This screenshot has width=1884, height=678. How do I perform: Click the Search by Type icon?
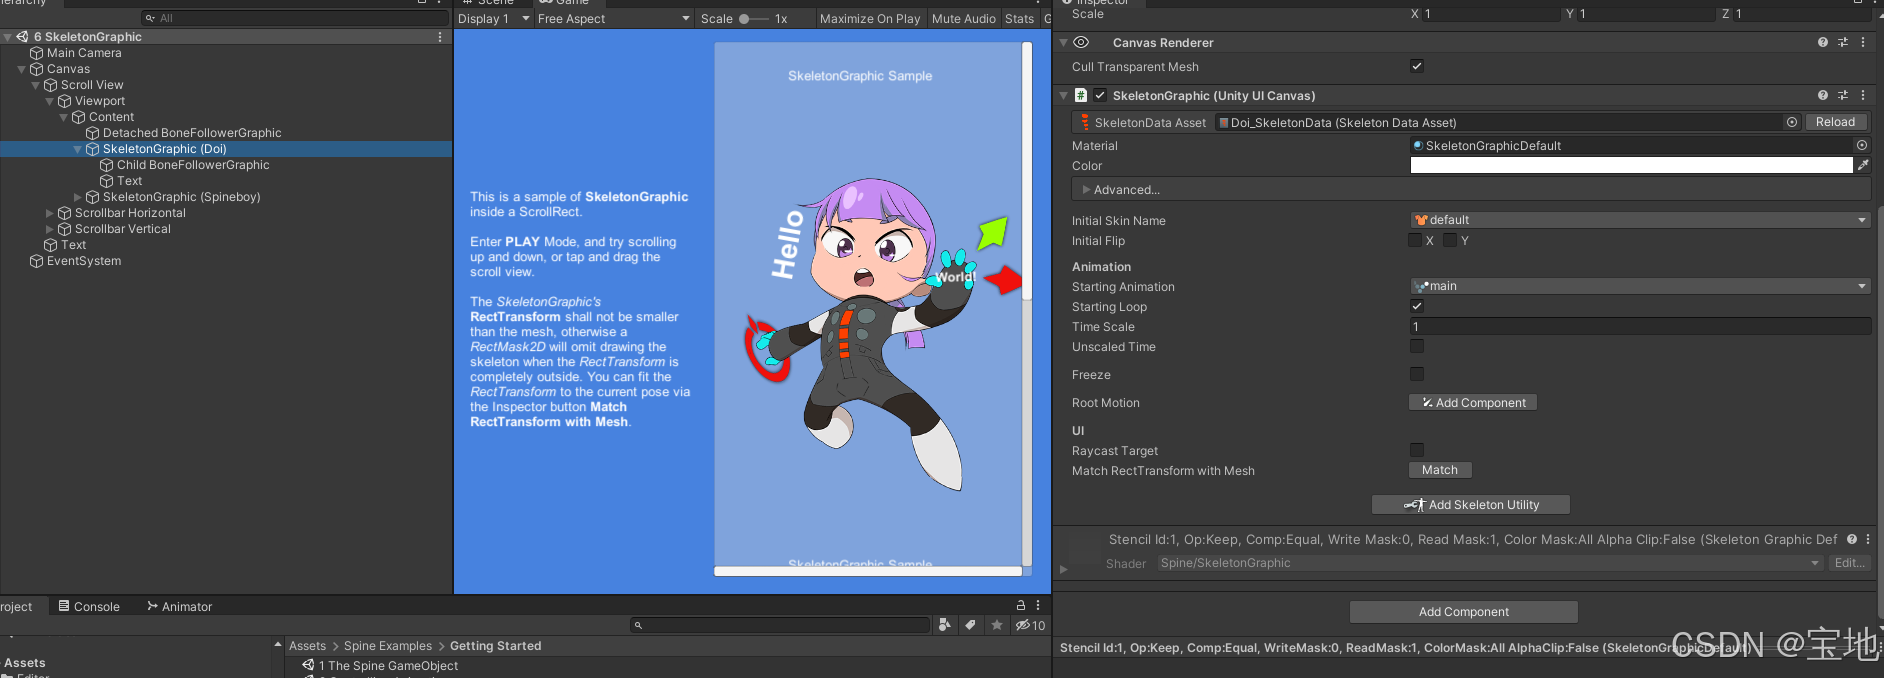[945, 625]
